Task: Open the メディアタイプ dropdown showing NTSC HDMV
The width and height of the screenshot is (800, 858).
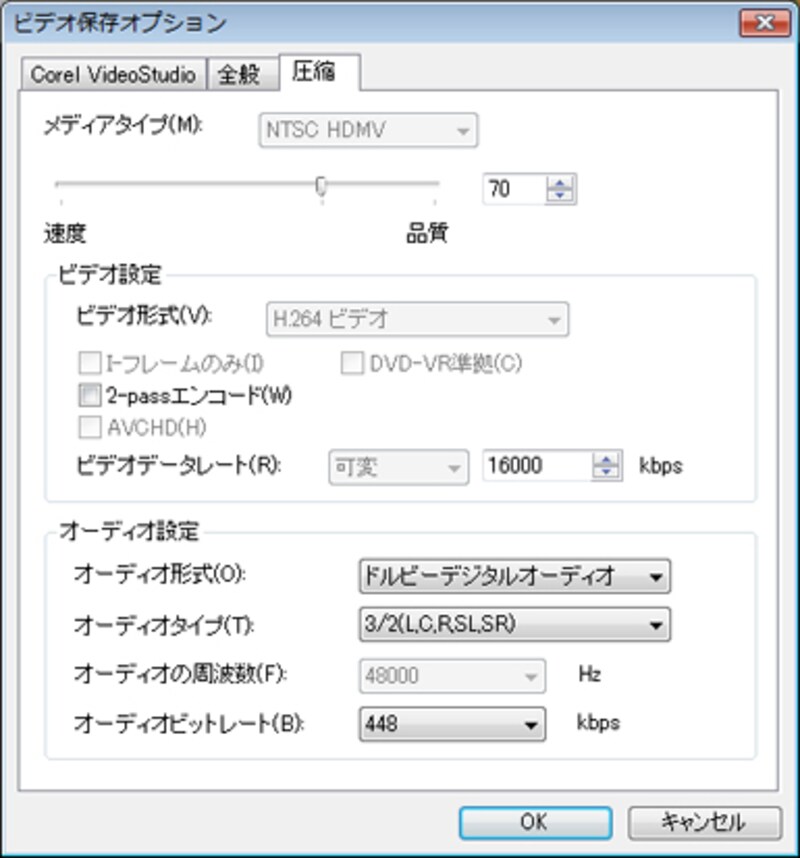Action: (368, 130)
